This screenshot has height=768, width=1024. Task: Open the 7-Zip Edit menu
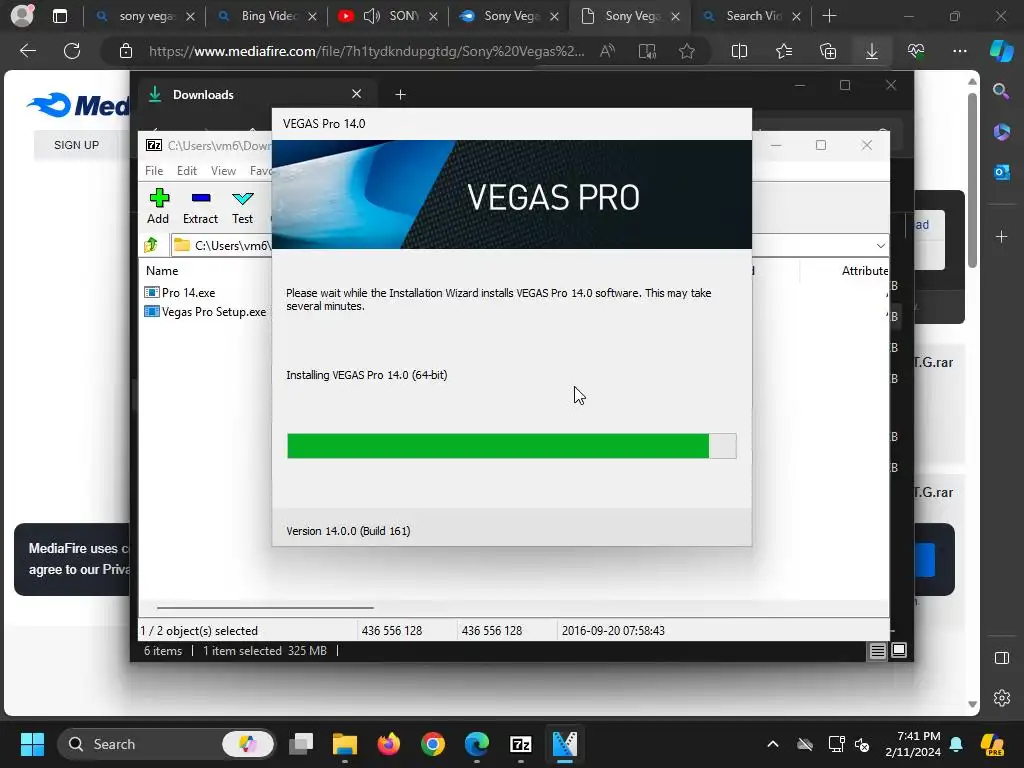187,170
